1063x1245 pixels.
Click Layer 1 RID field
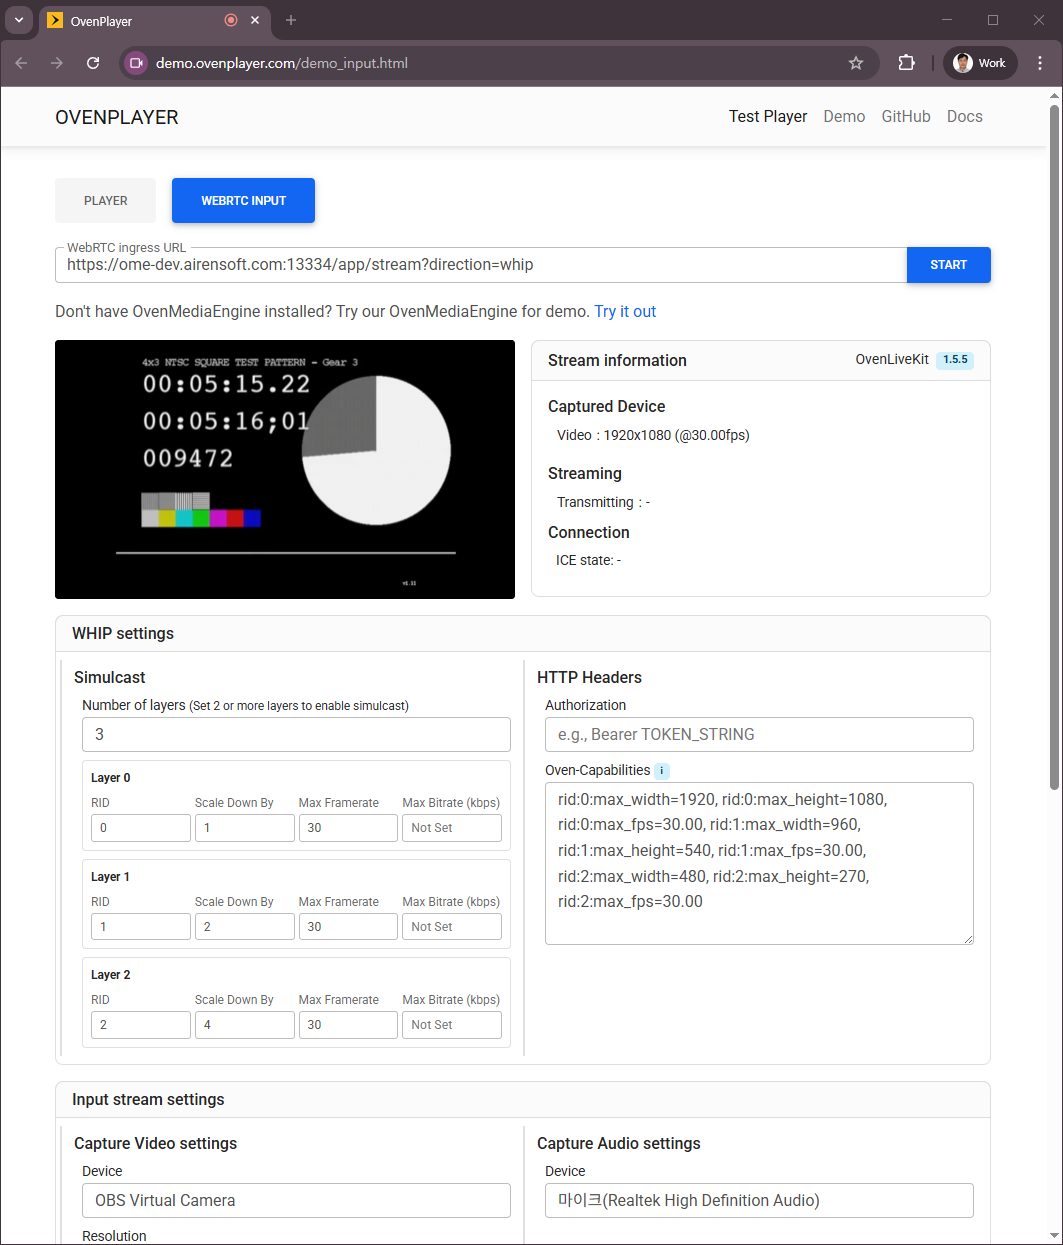click(x=141, y=927)
